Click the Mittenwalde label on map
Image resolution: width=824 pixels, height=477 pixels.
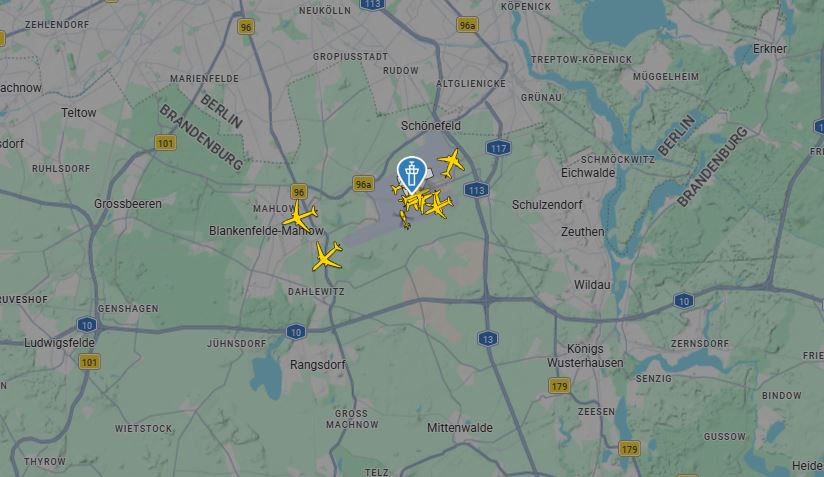(x=460, y=428)
